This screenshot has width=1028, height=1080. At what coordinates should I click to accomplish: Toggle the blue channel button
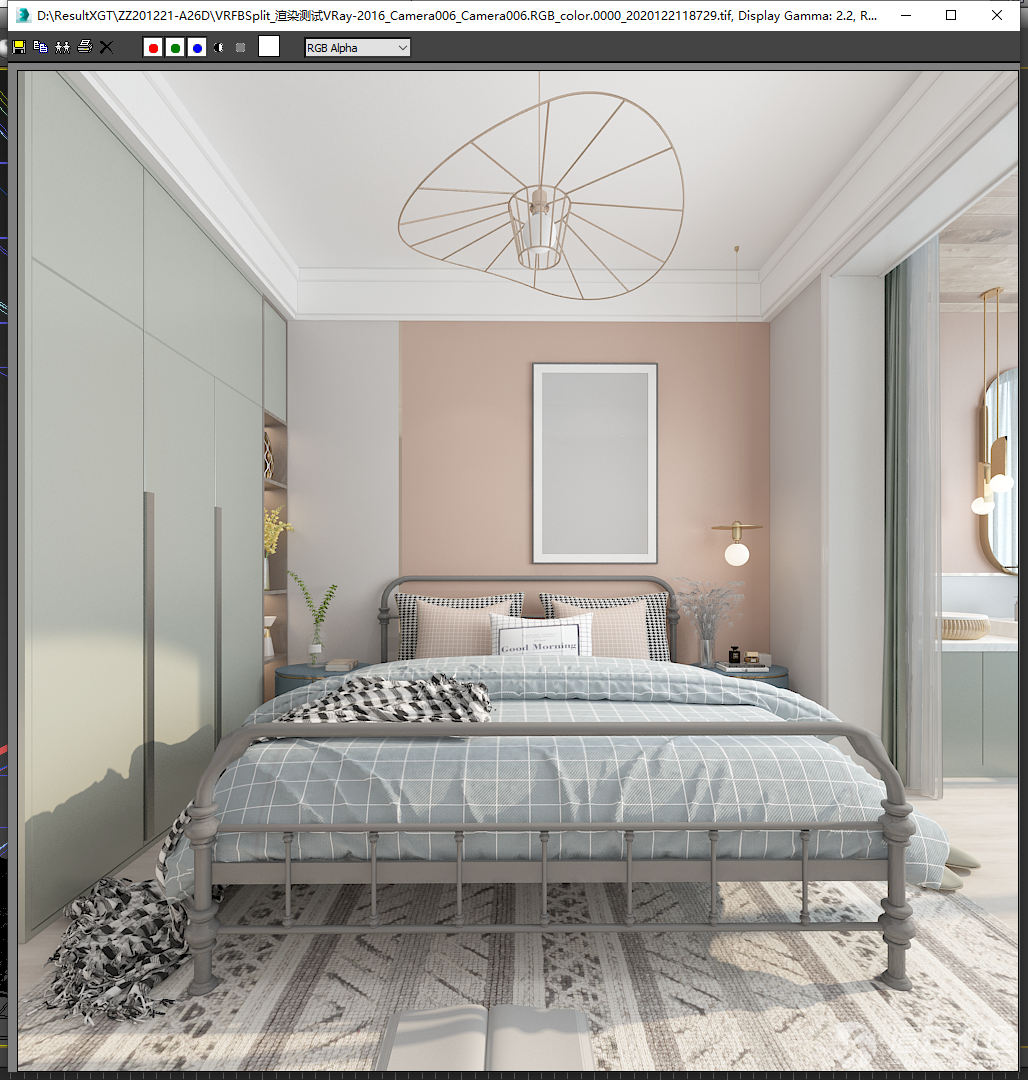[197, 47]
